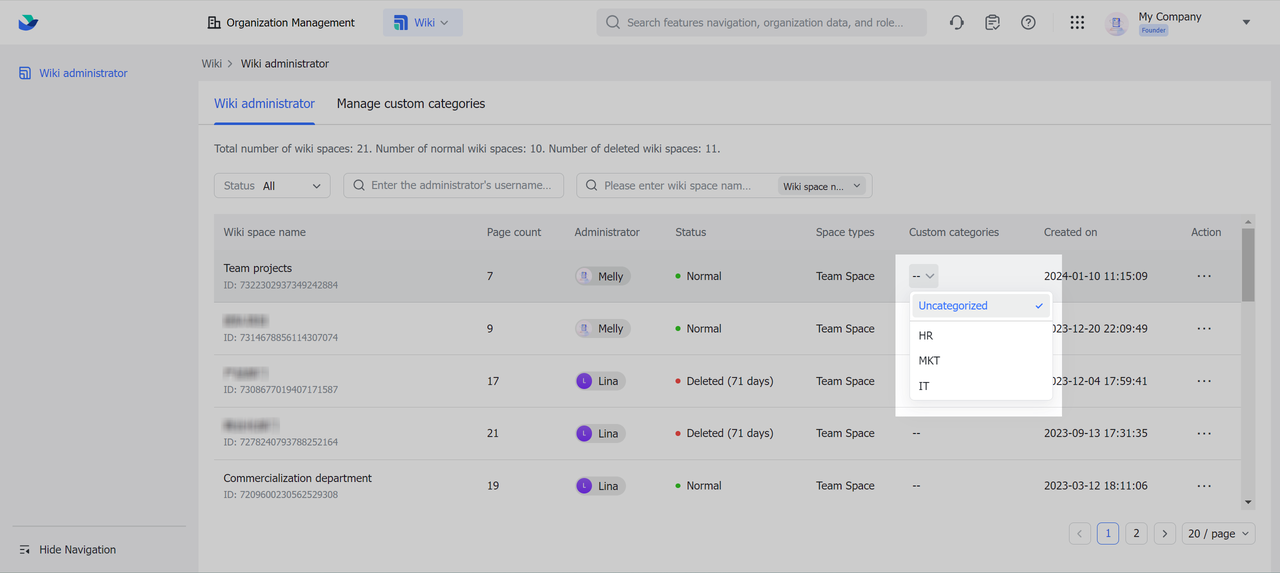Go to next page arrow

(1164, 534)
